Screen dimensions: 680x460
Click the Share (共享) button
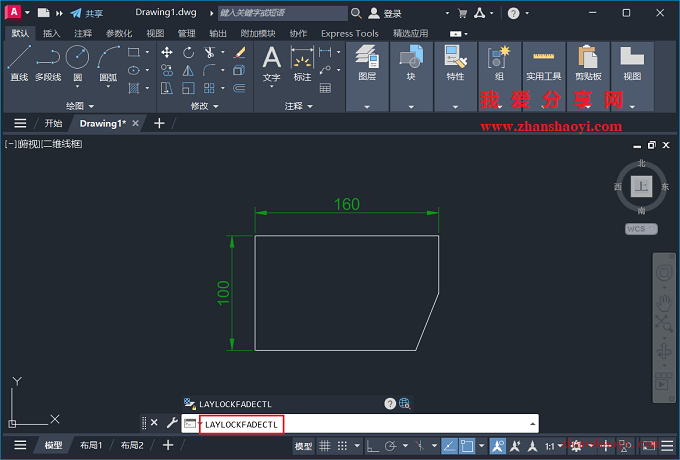[x=87, y=13]
